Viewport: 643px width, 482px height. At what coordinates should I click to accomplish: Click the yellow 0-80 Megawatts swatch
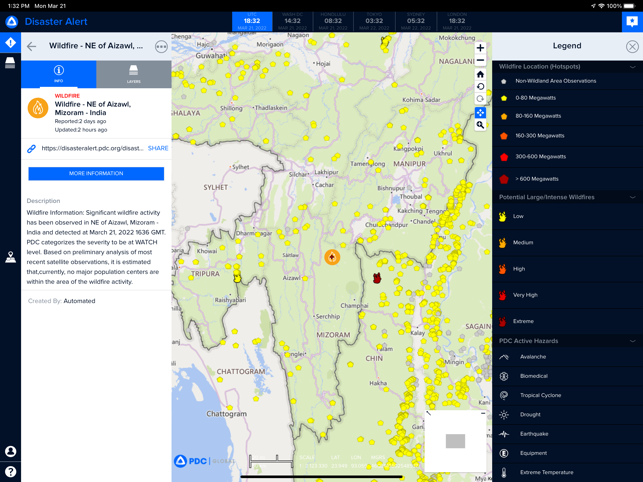(x=504, y=98)
